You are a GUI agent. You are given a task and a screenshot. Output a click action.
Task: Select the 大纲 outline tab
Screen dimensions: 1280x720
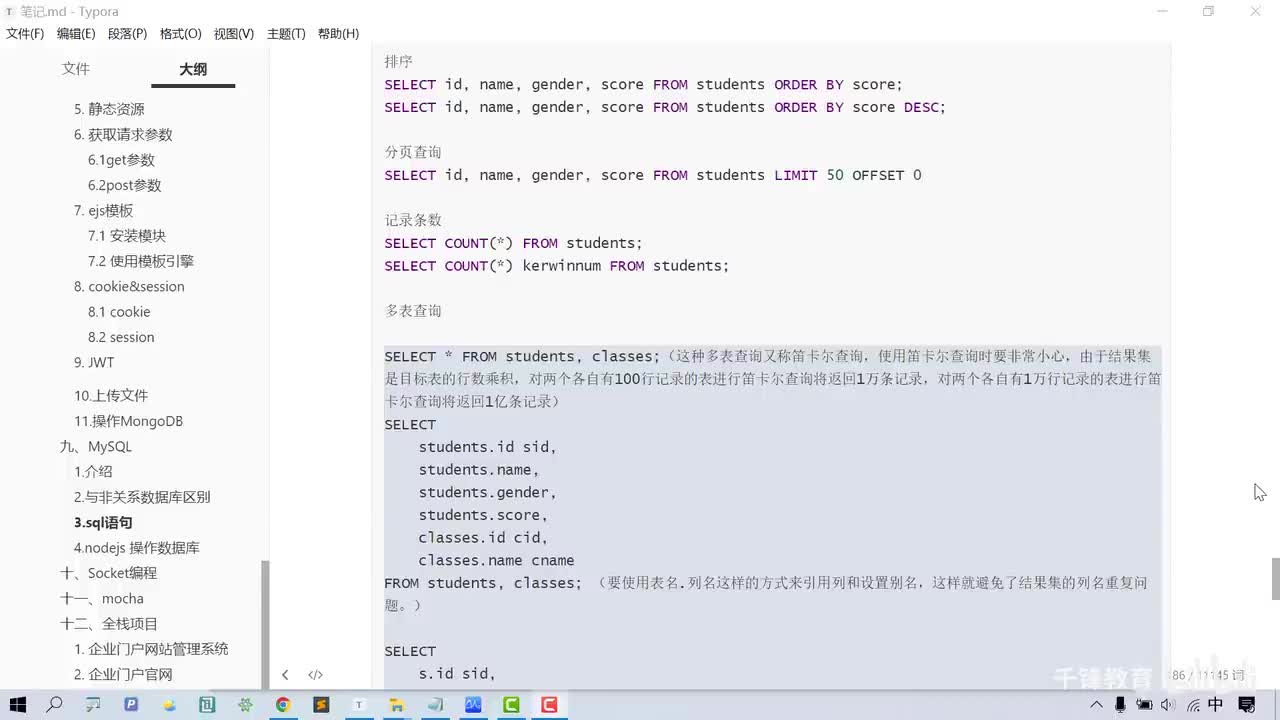193,69
